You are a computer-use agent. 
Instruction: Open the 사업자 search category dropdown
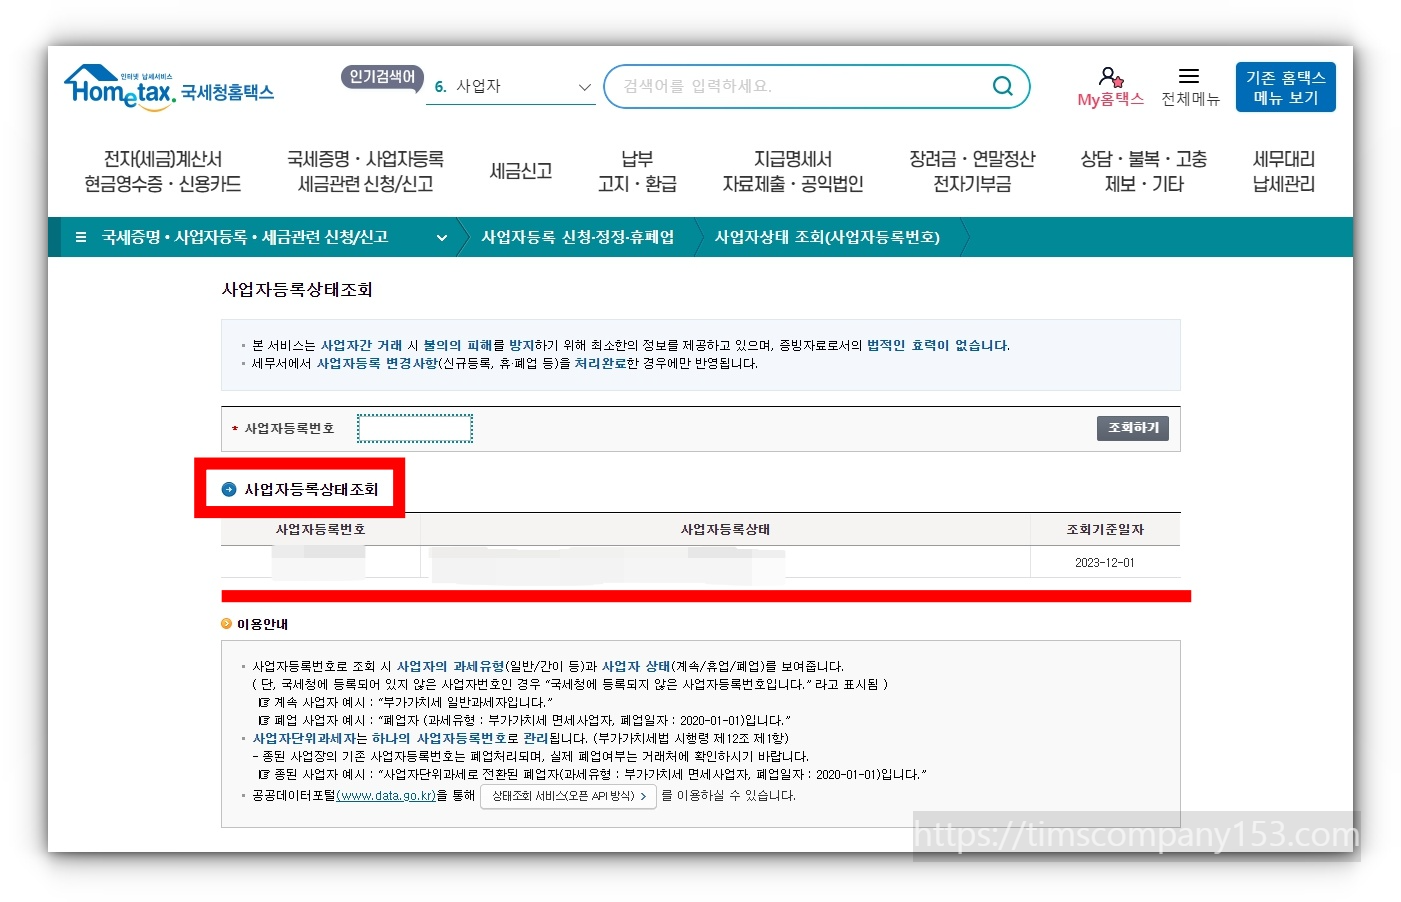pyautogui.click(x=510, y=87)
